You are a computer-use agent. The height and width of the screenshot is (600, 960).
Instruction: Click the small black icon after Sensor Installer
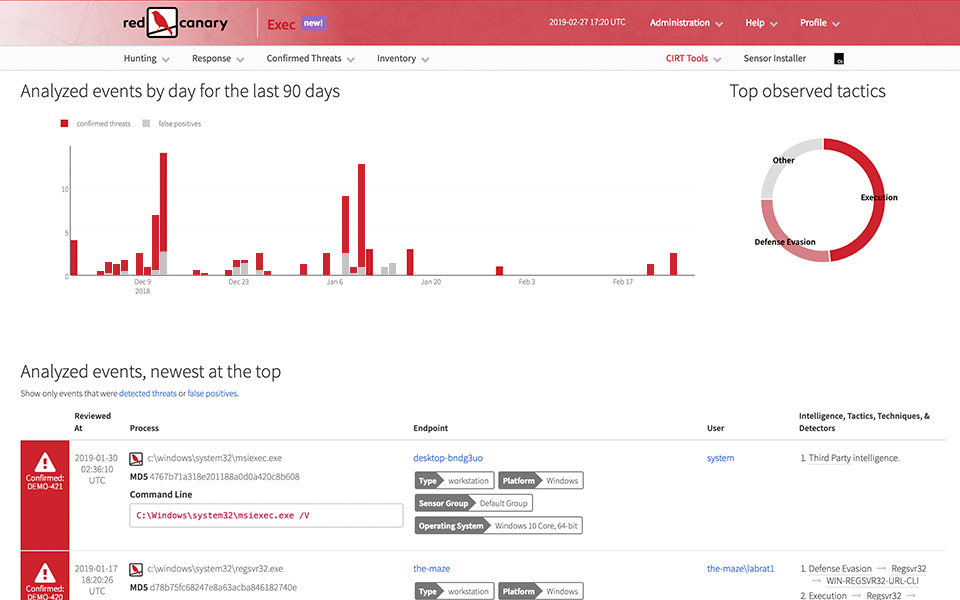coord(839,59)
